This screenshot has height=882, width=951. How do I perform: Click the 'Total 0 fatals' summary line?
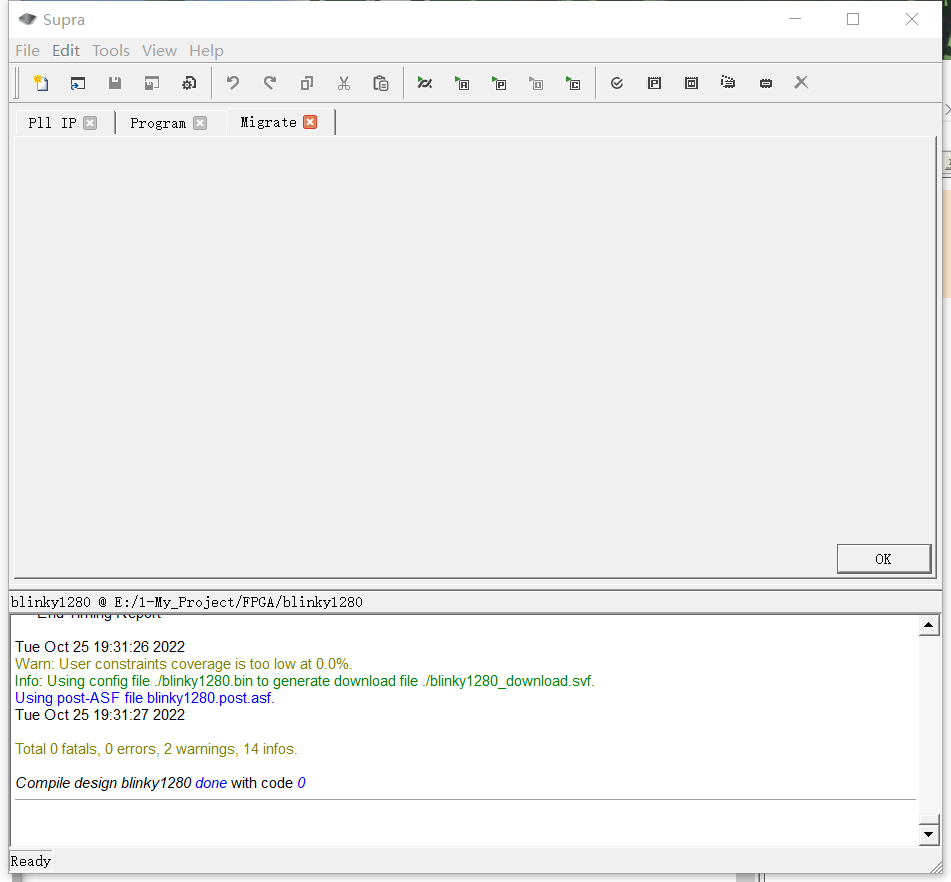(156, 749)
